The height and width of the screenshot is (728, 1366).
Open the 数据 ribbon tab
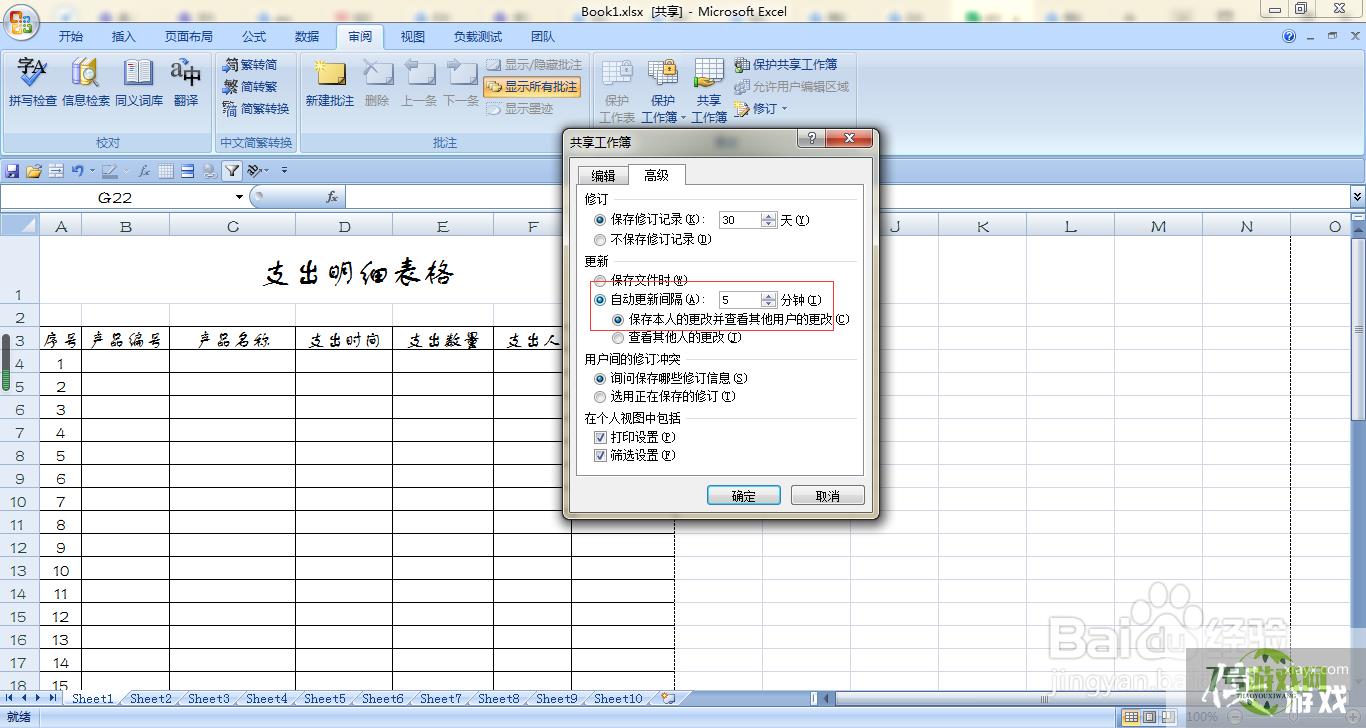(x=307, y=37)
